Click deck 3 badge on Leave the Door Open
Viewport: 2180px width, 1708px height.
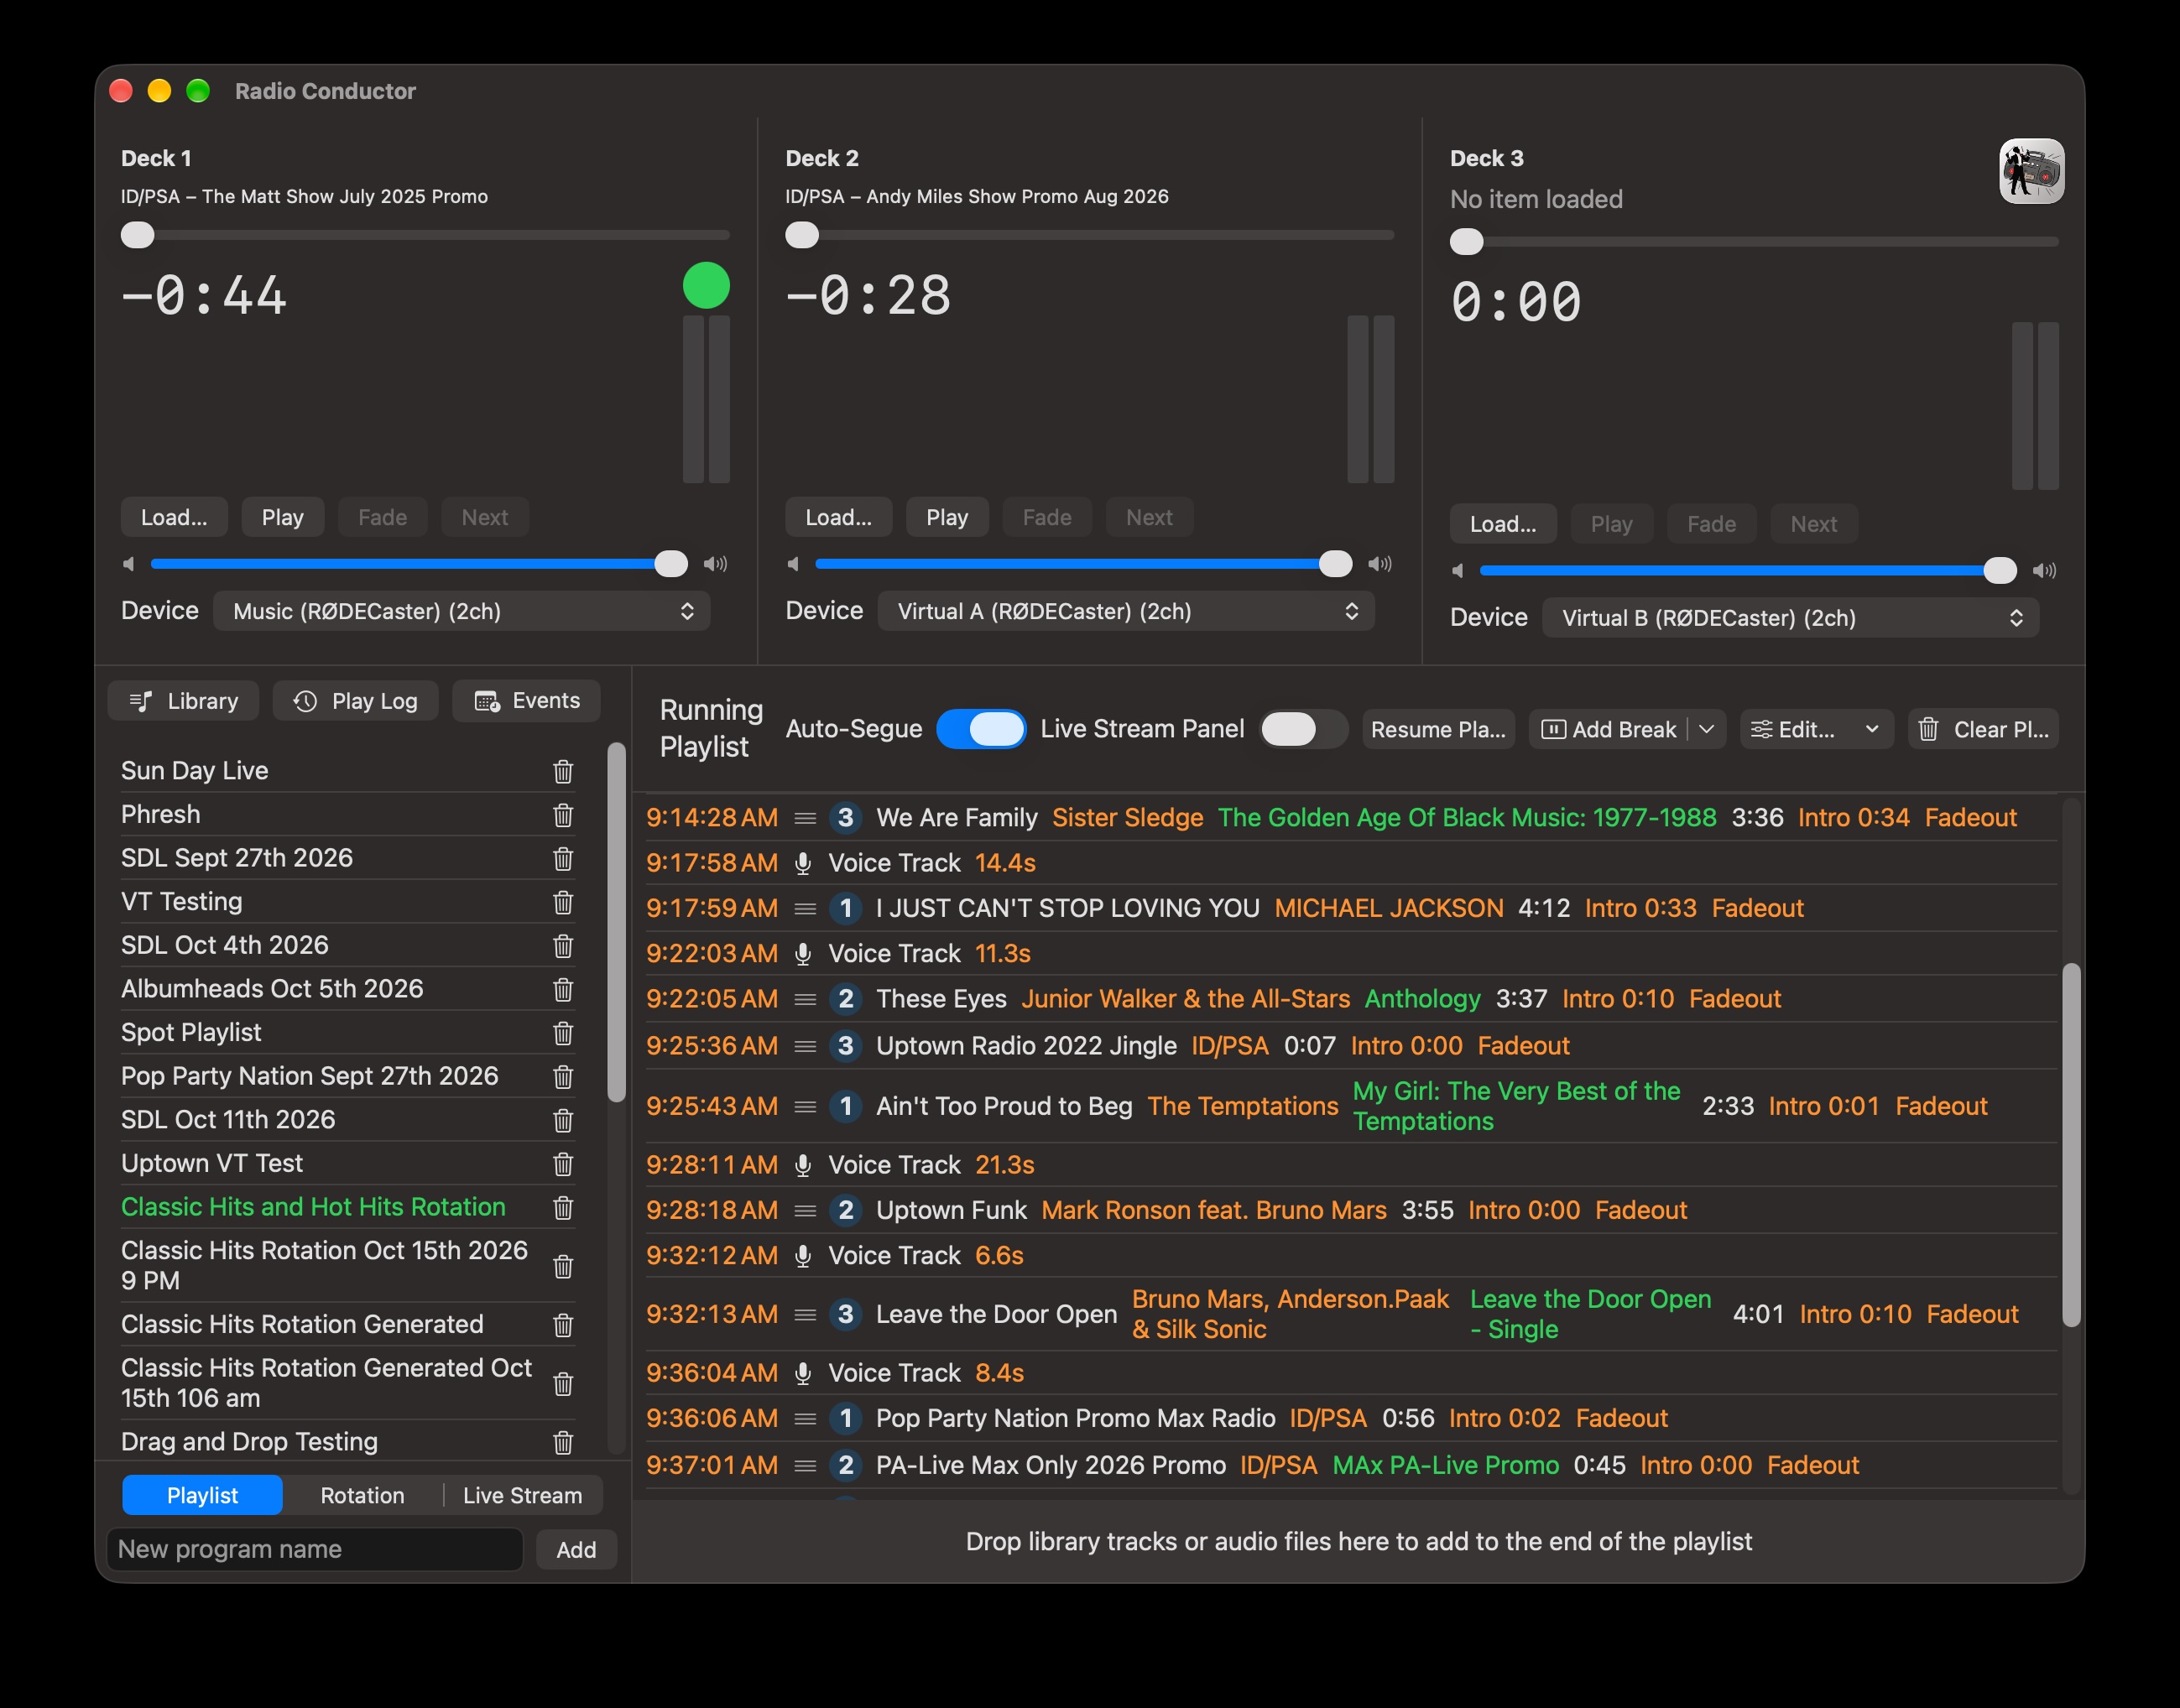pos(846,1314)
